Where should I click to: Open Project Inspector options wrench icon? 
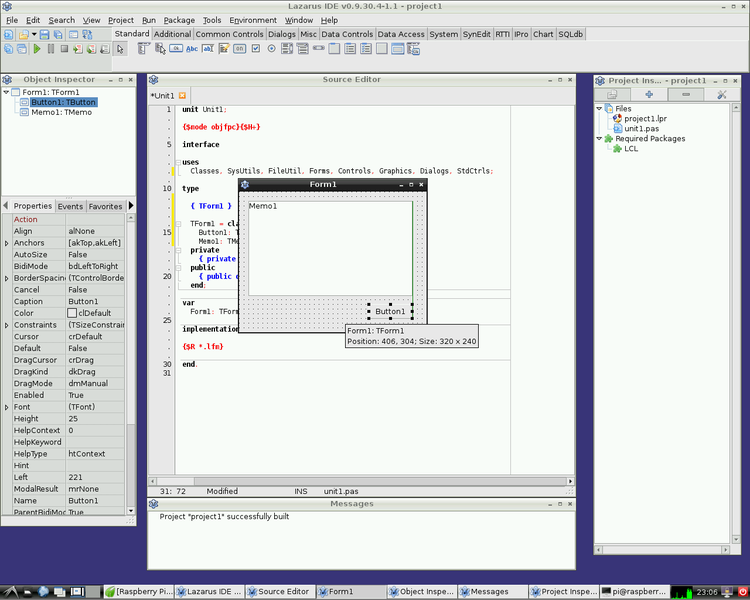click(721, 94)
